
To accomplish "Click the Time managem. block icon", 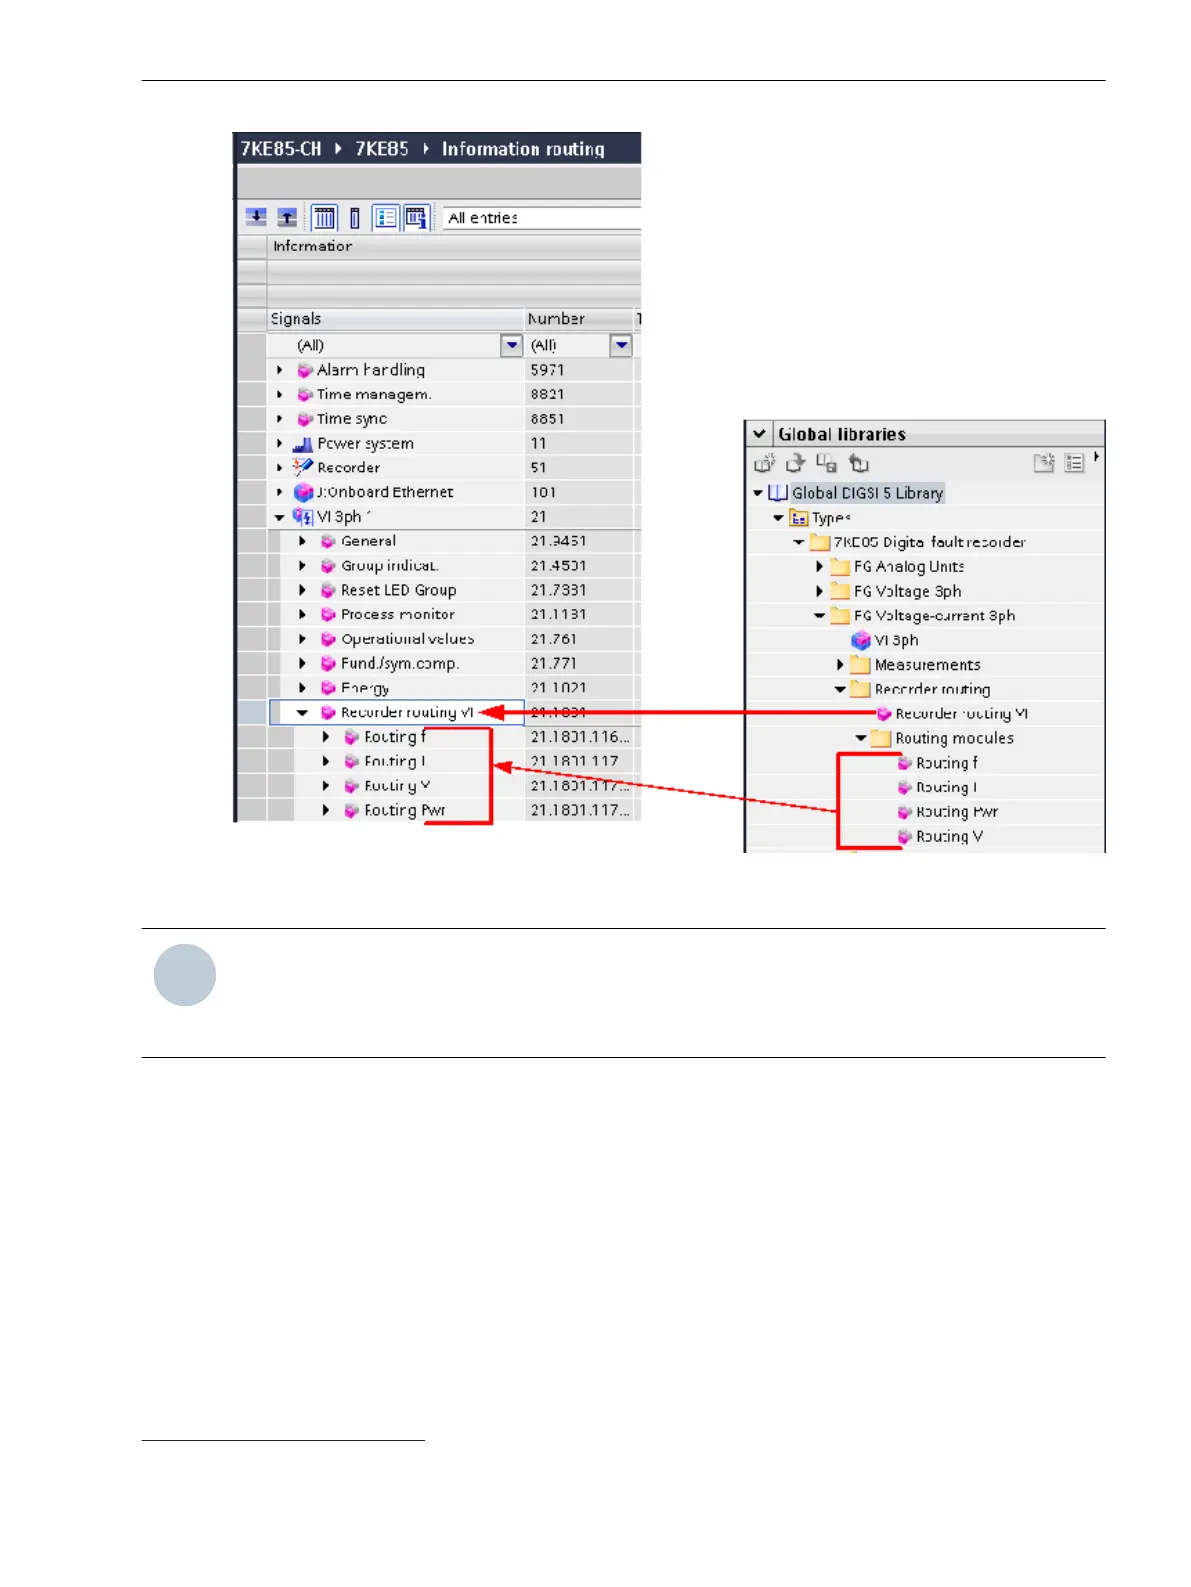I will pos(305,395).
